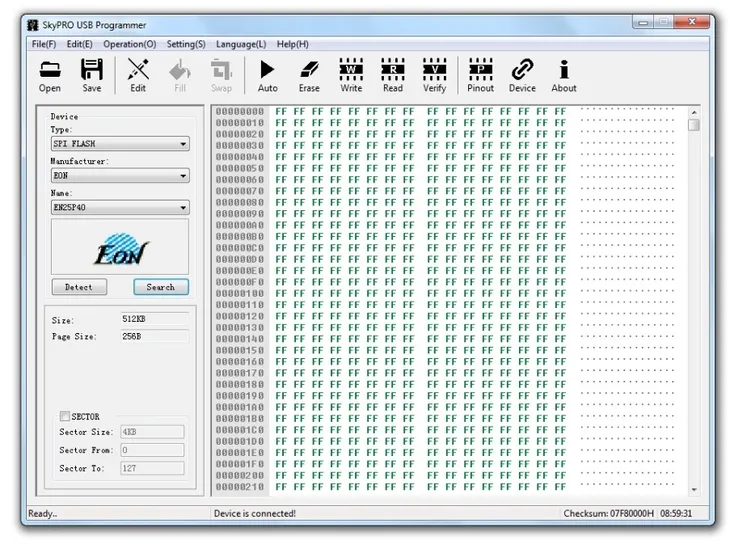
Task: Select hex address row 00000100
Action: 239,294
